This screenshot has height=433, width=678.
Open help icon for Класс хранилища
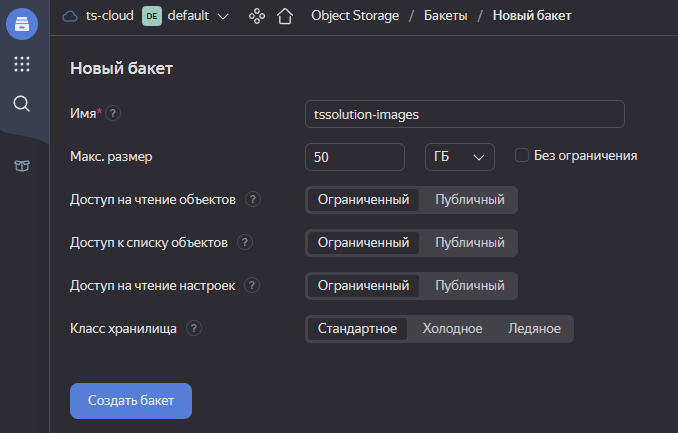[194, 328]
